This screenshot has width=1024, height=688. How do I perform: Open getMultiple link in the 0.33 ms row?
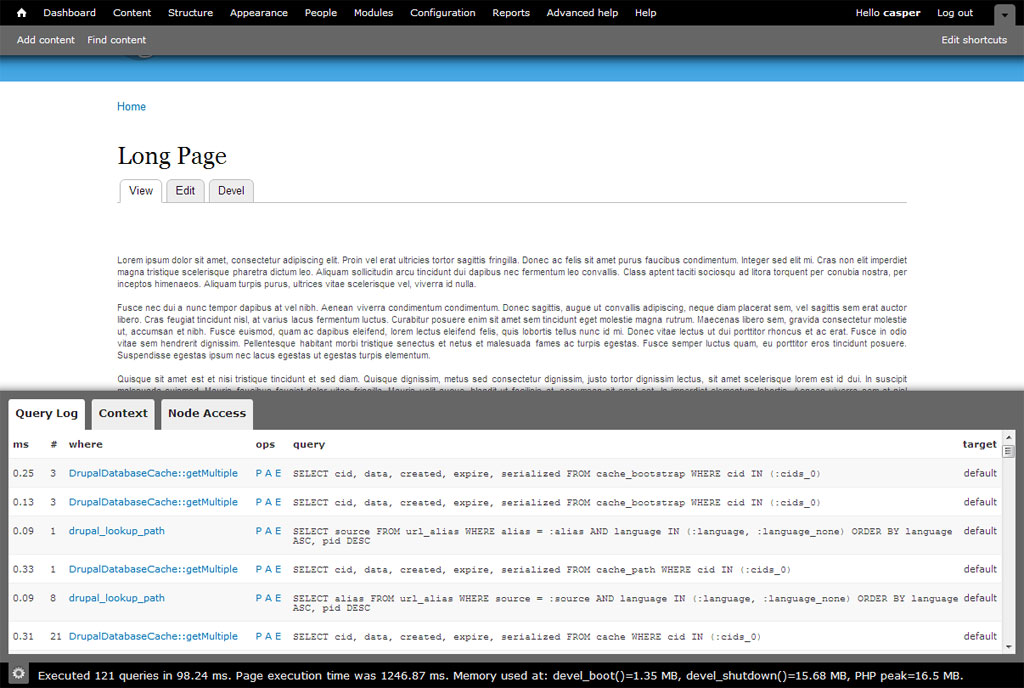pos(153,569)
